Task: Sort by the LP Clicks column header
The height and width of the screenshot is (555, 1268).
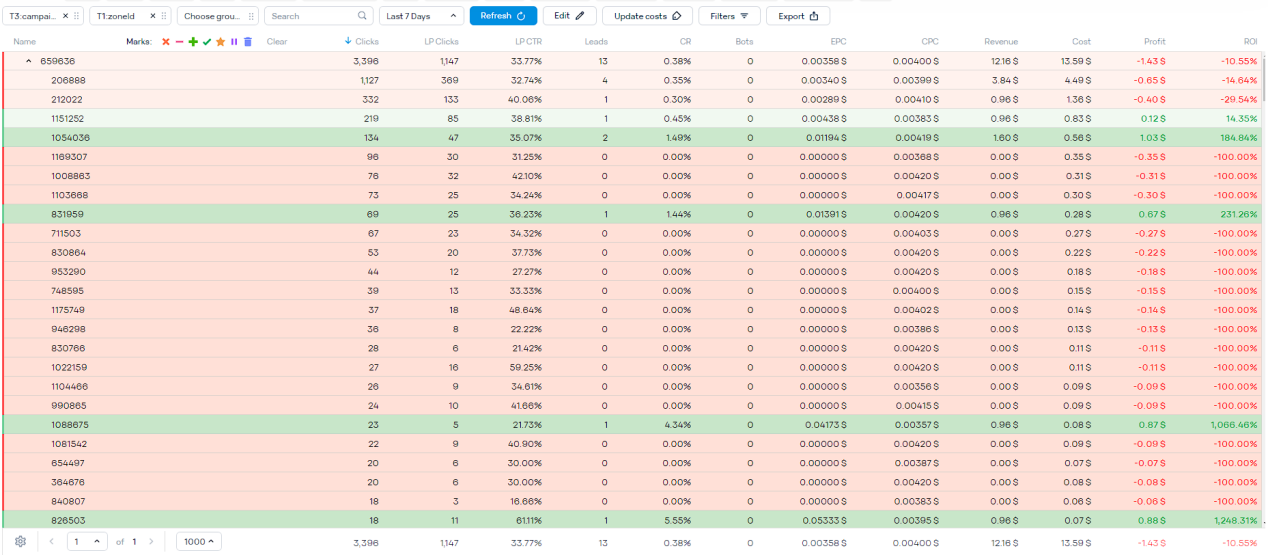Action: pyautogui.click(x=441, y=42)
